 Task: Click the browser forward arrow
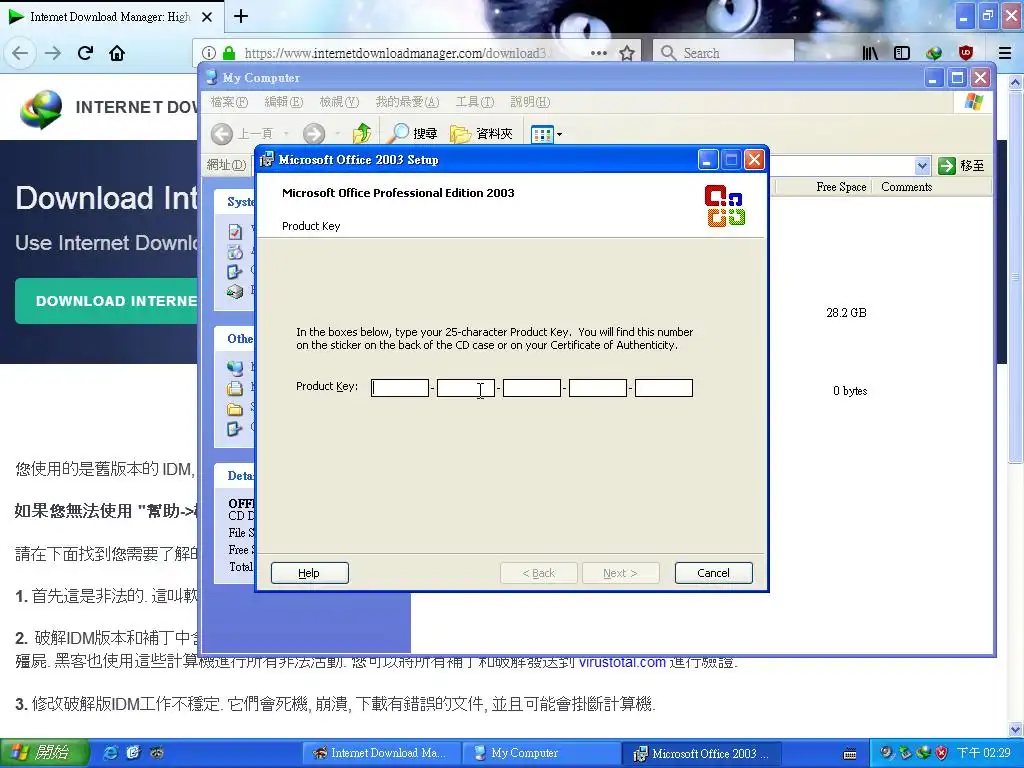point(53,53)
